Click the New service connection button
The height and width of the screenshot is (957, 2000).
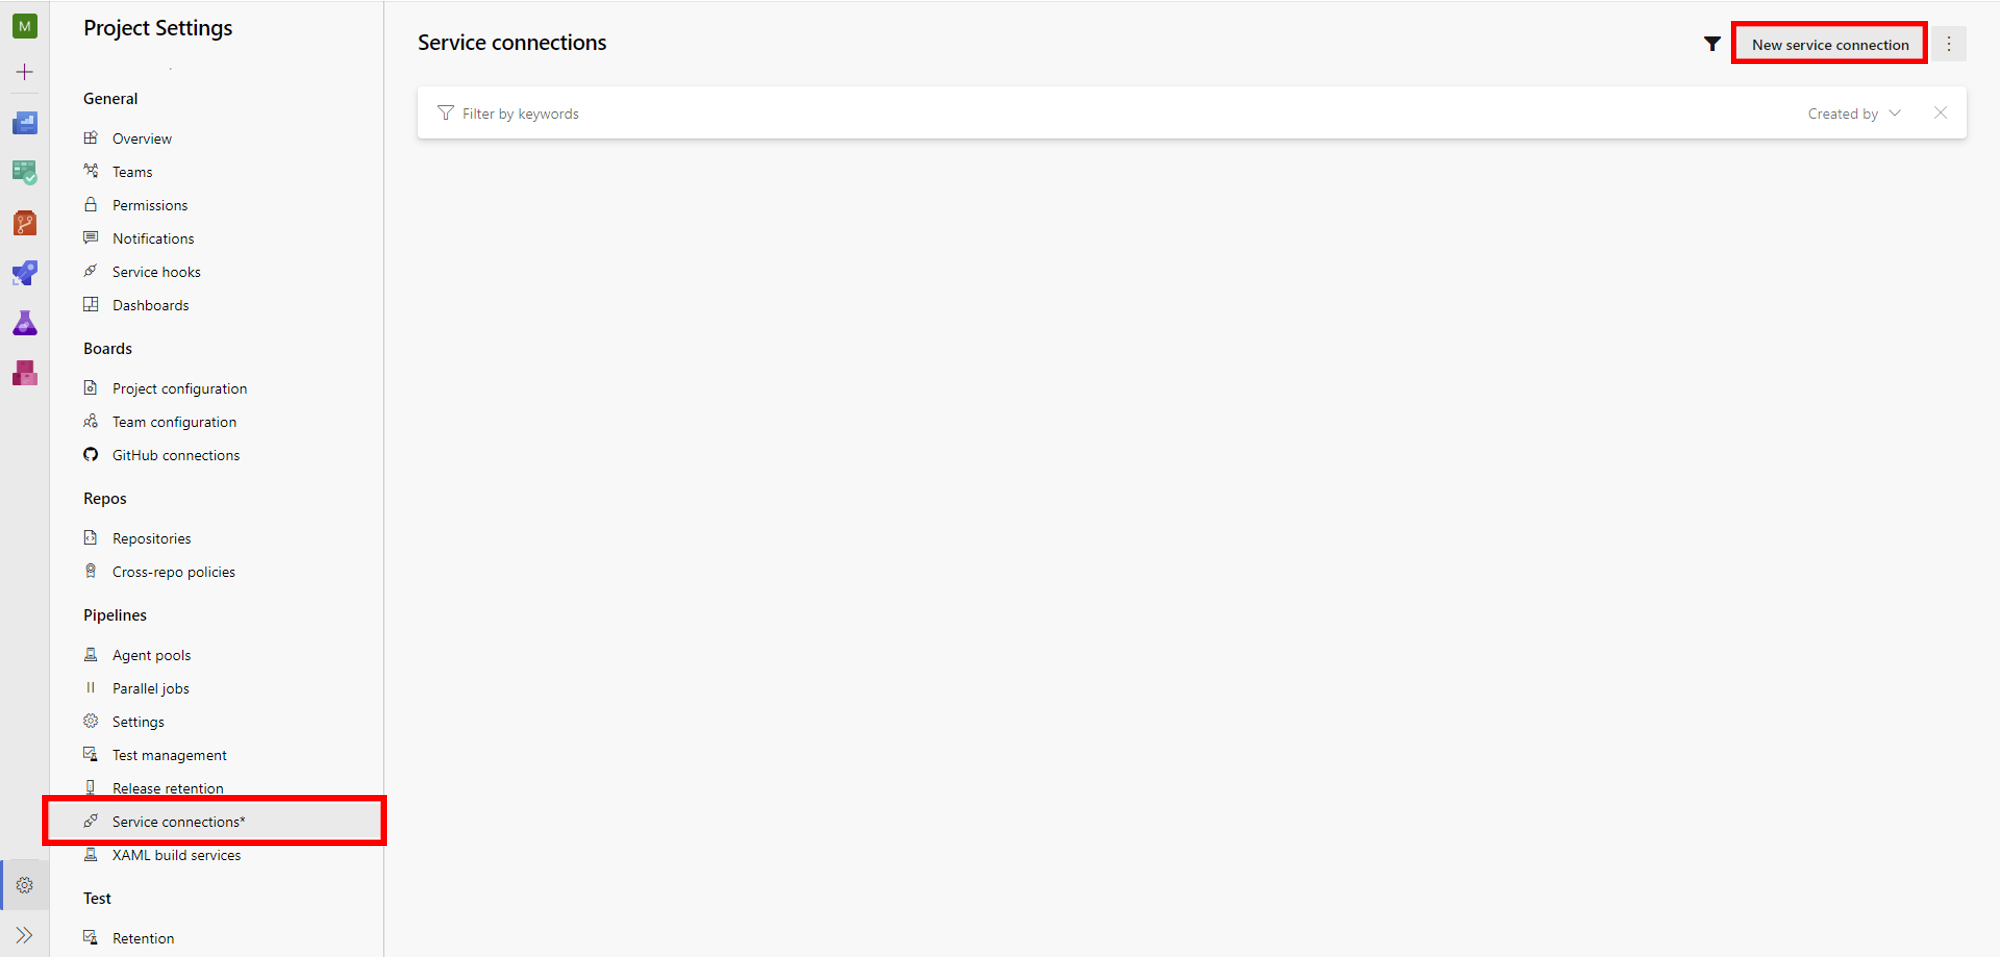pyautogui.click(x=1829, y=44)
